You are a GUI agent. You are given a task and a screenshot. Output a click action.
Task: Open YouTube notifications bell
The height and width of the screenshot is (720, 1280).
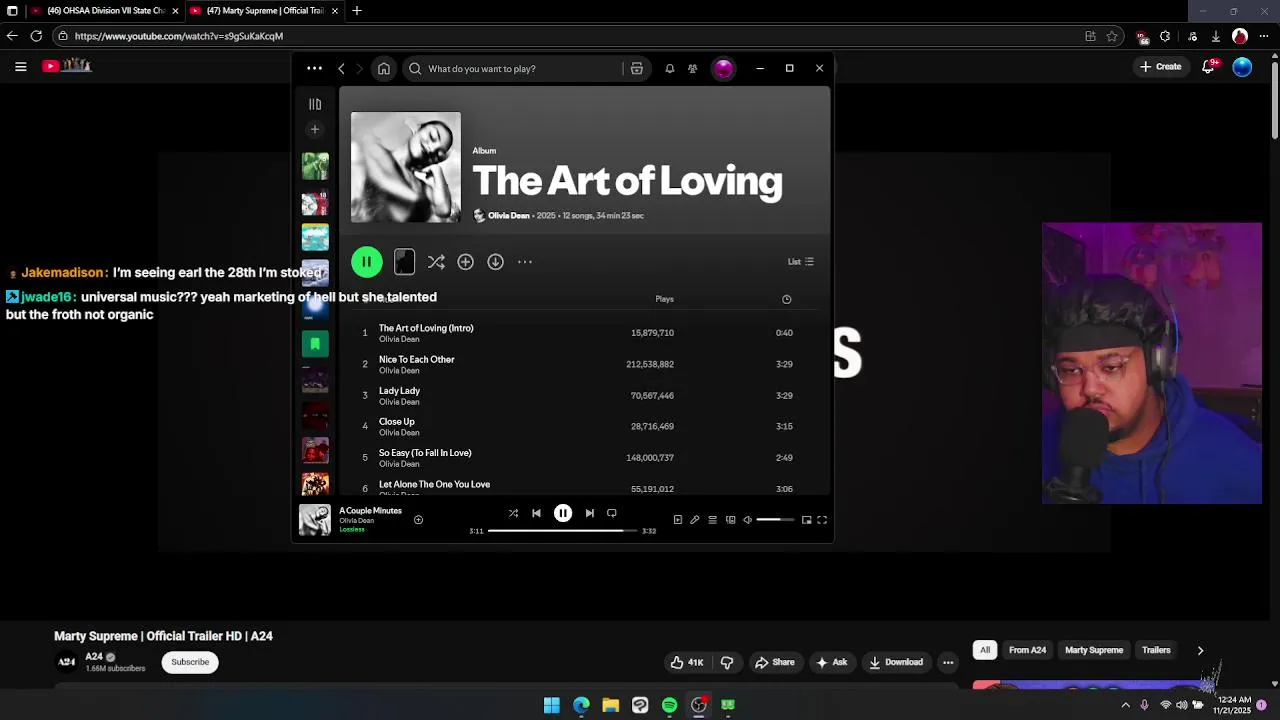(x=1208, y=67)
